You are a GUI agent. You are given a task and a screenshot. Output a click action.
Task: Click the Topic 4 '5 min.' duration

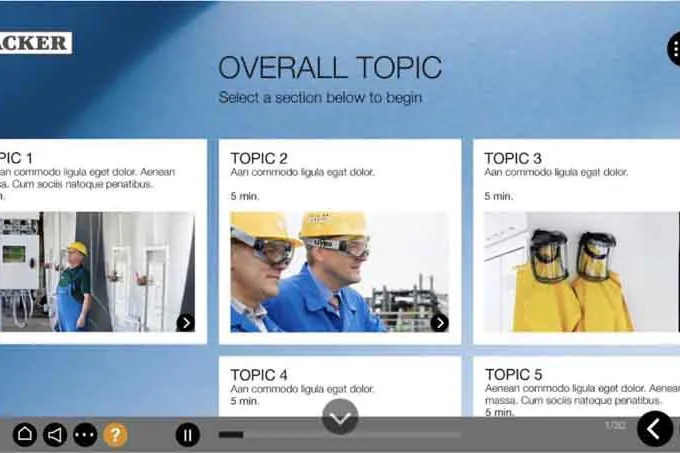(x=245, y=401)
